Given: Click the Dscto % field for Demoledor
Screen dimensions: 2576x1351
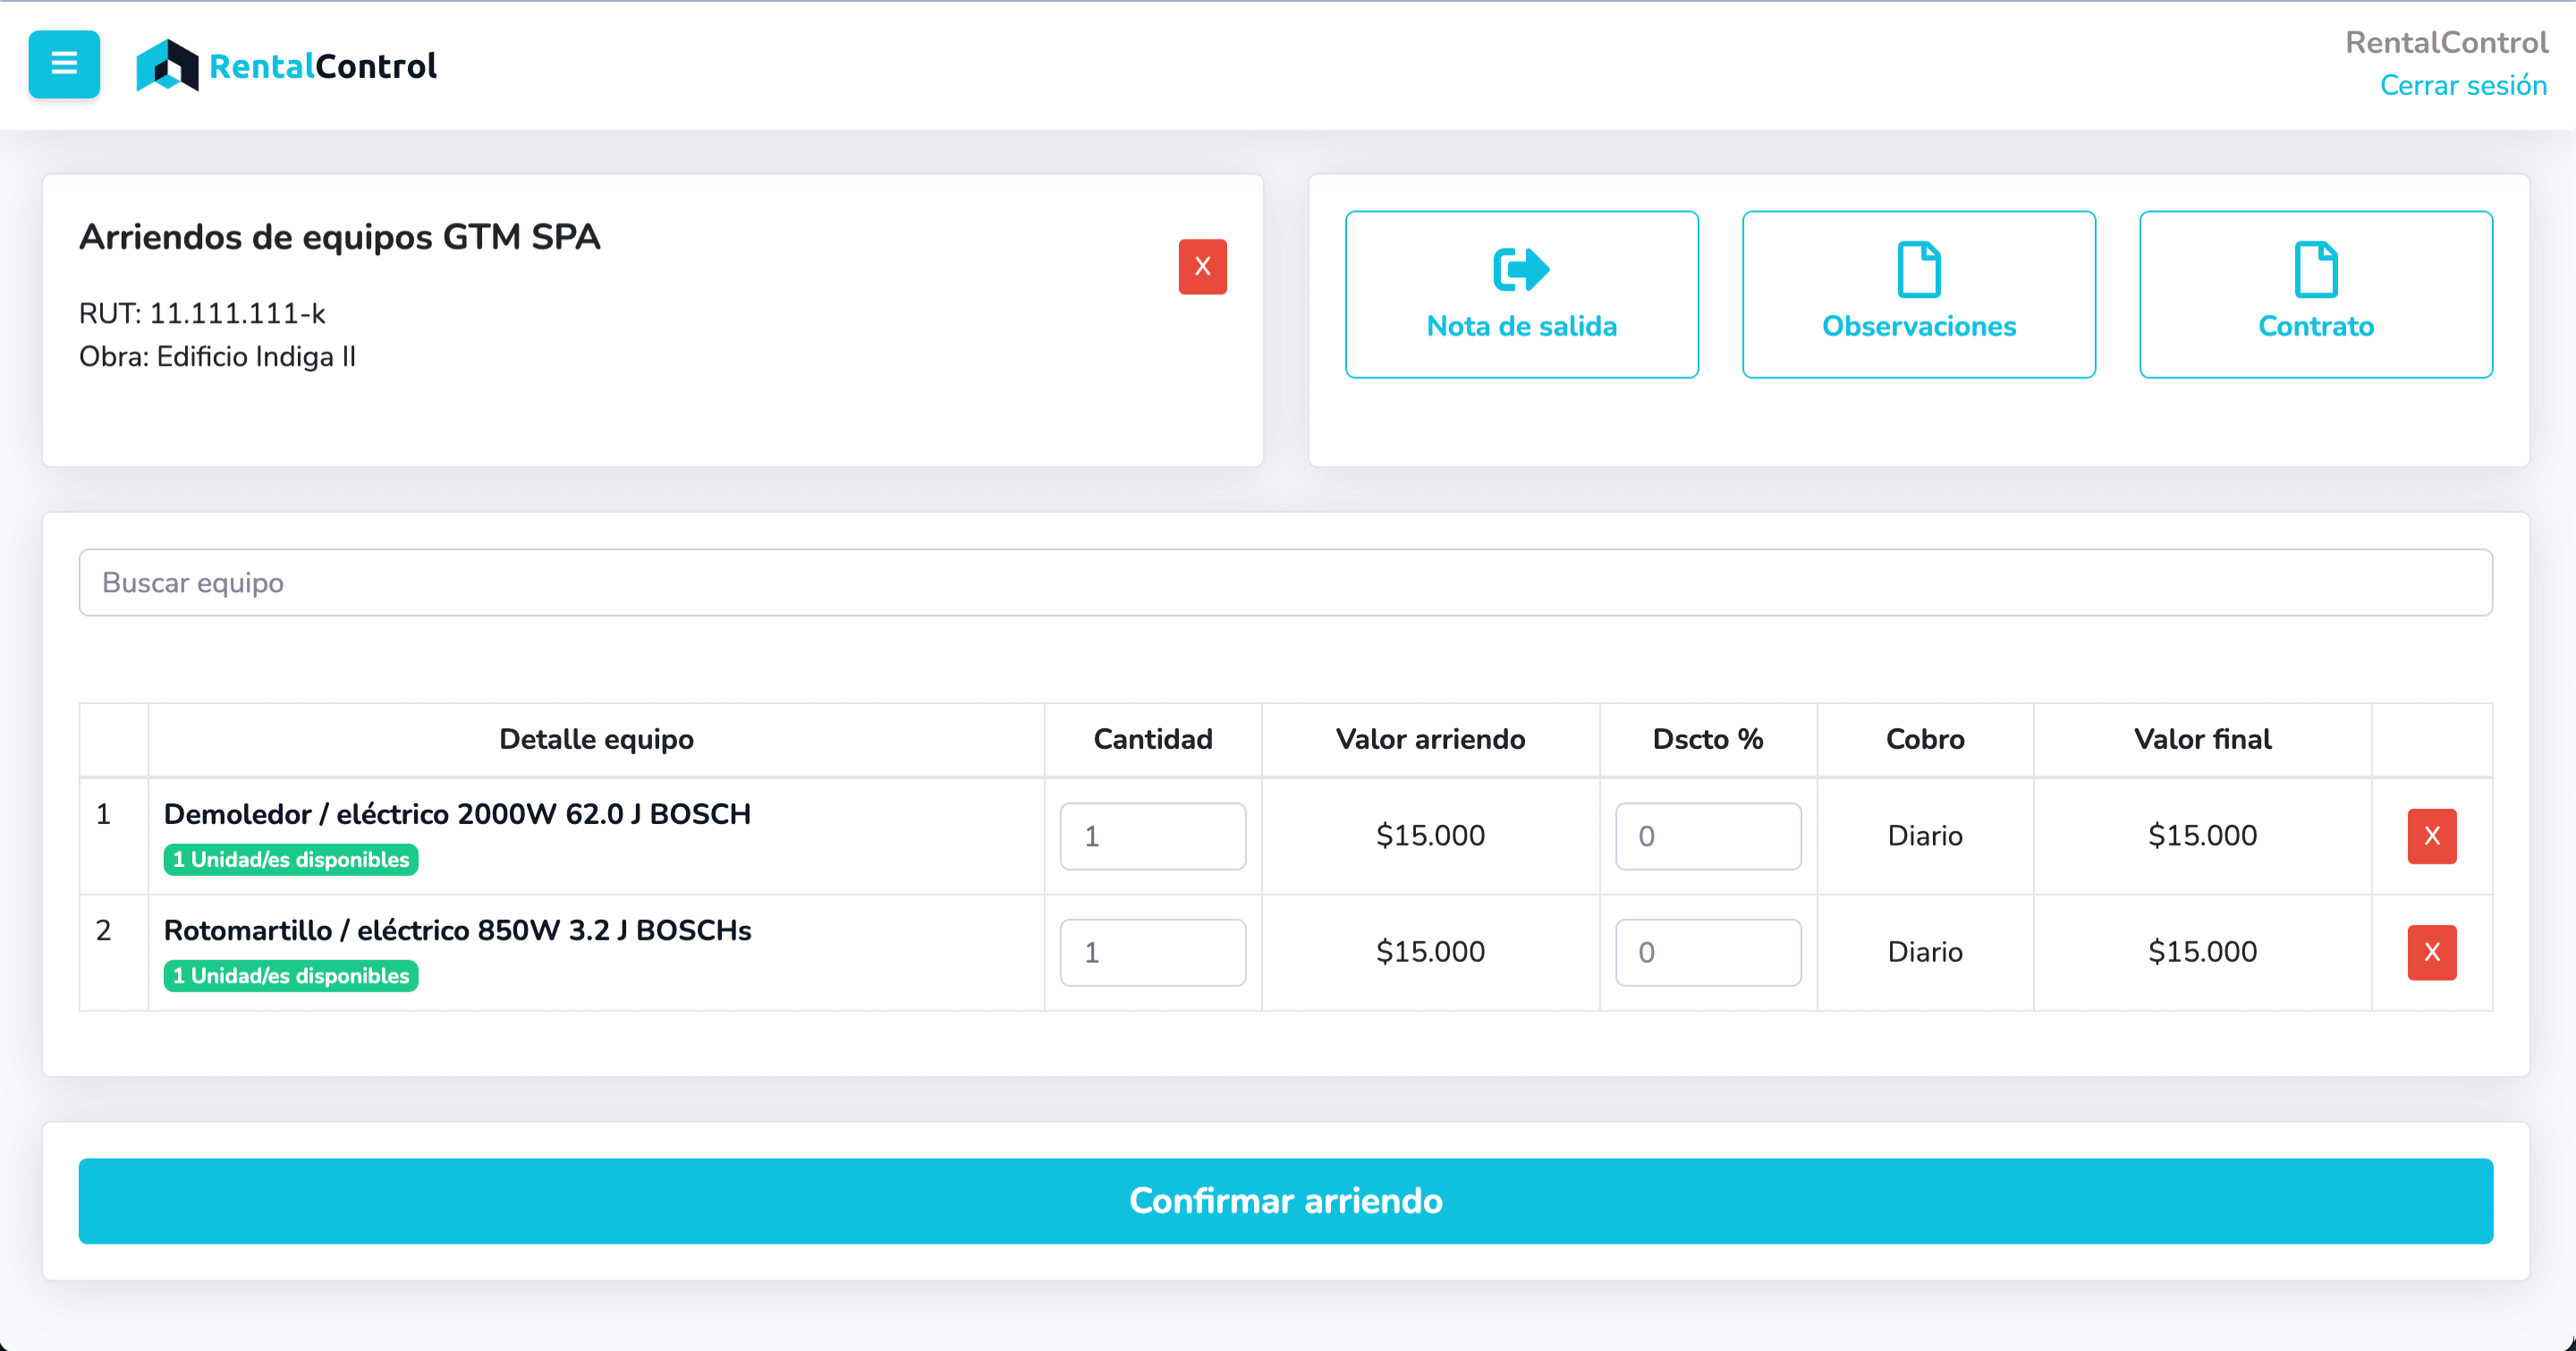Looking at the screenshot, I should [x=1708, y=836].
